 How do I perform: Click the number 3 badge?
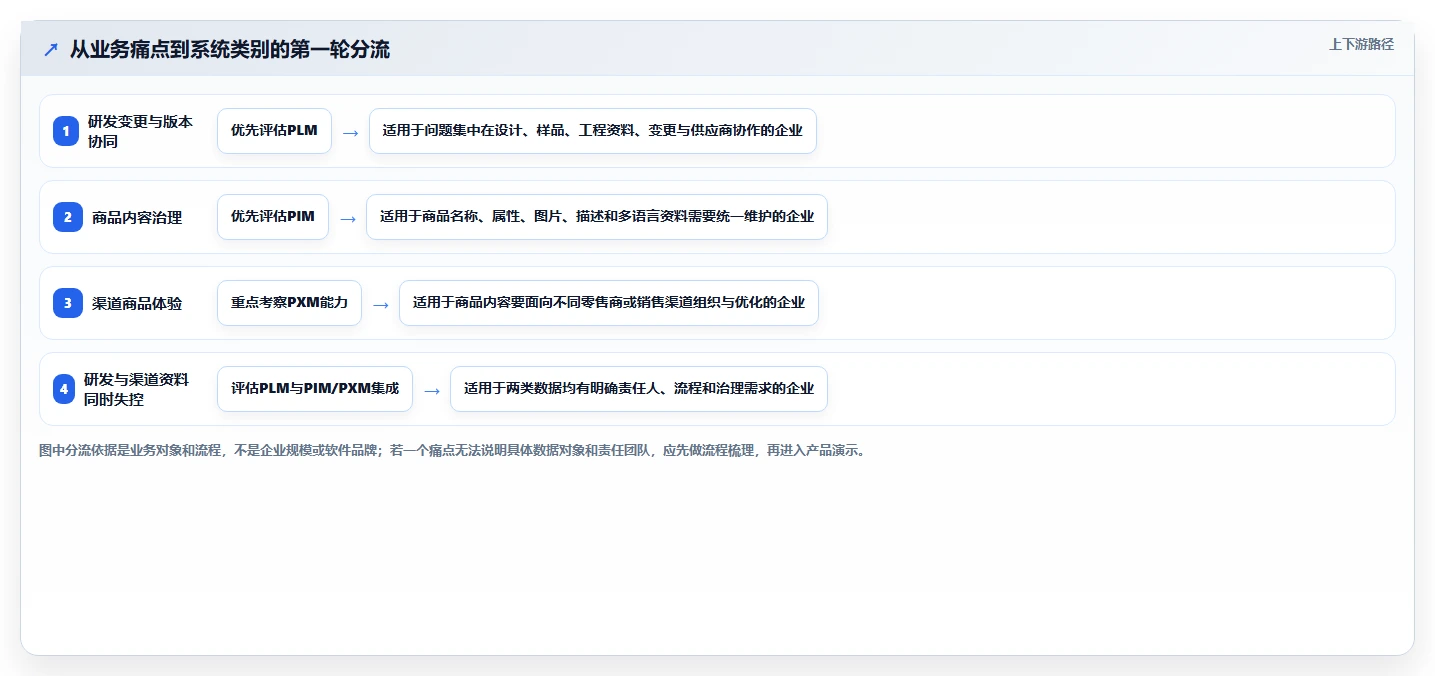(x=68, y=303)
